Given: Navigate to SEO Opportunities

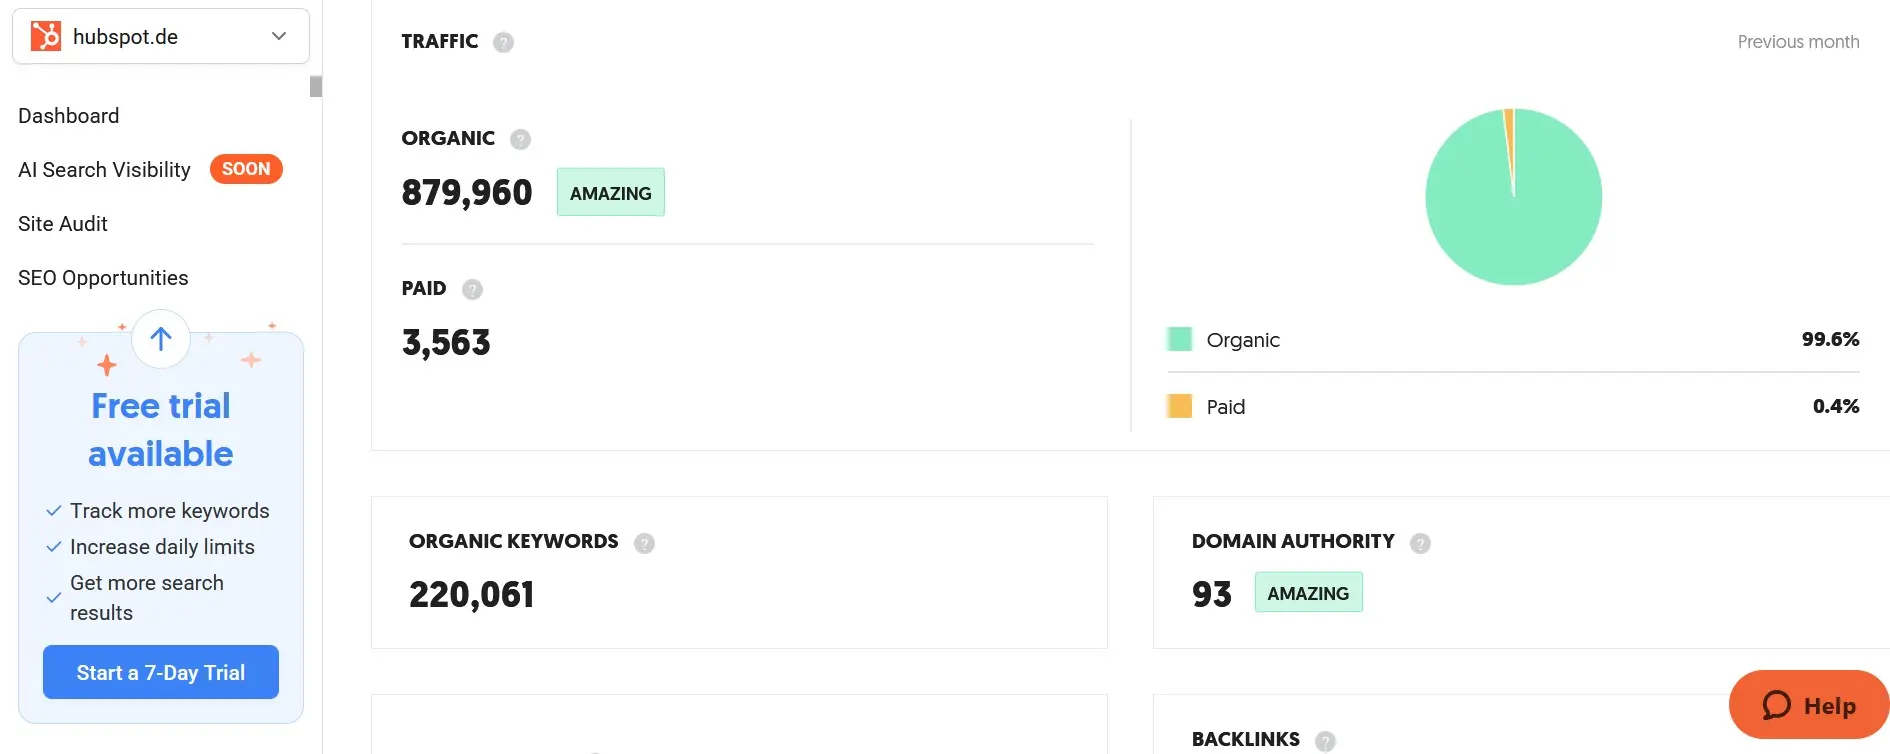Looking at the screenshot, I should (x=103, y=277).
